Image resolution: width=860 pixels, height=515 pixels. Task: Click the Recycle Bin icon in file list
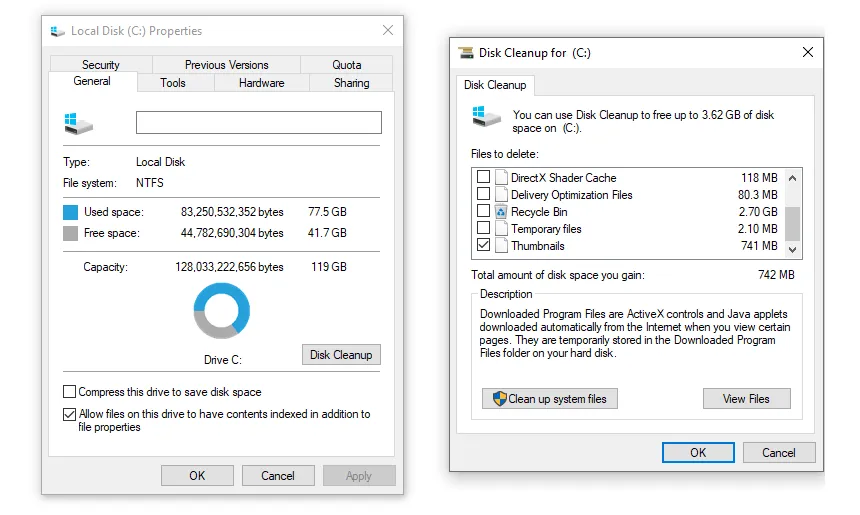(501, 212)
